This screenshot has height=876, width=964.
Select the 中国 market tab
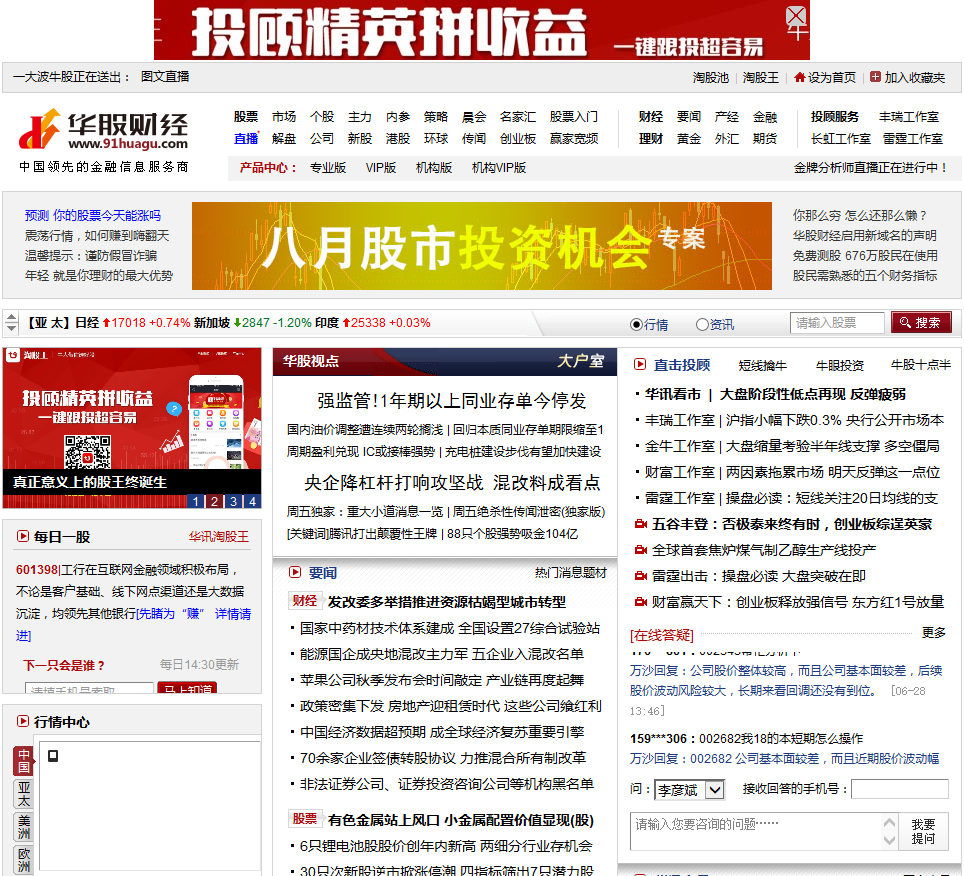click(x=23, y=760)
